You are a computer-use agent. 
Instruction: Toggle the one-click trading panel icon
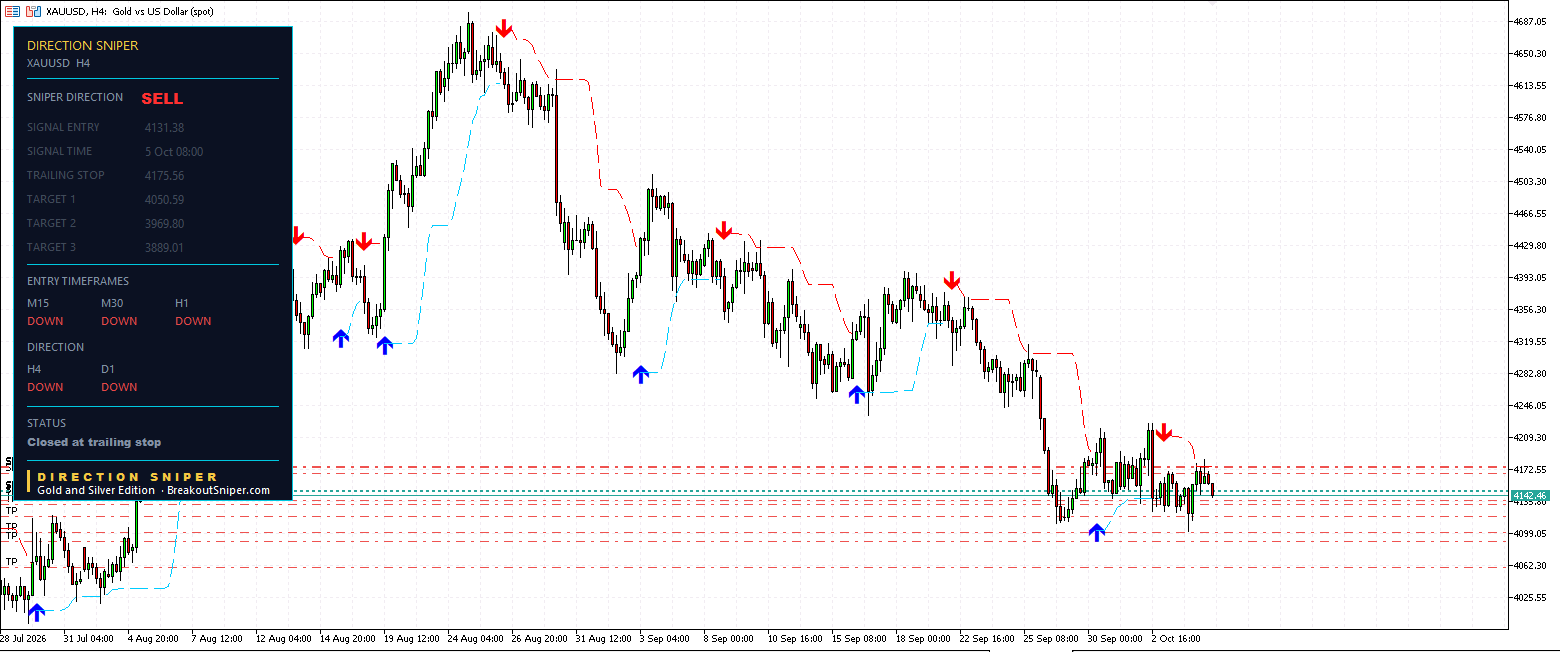[x=33, y=10]
